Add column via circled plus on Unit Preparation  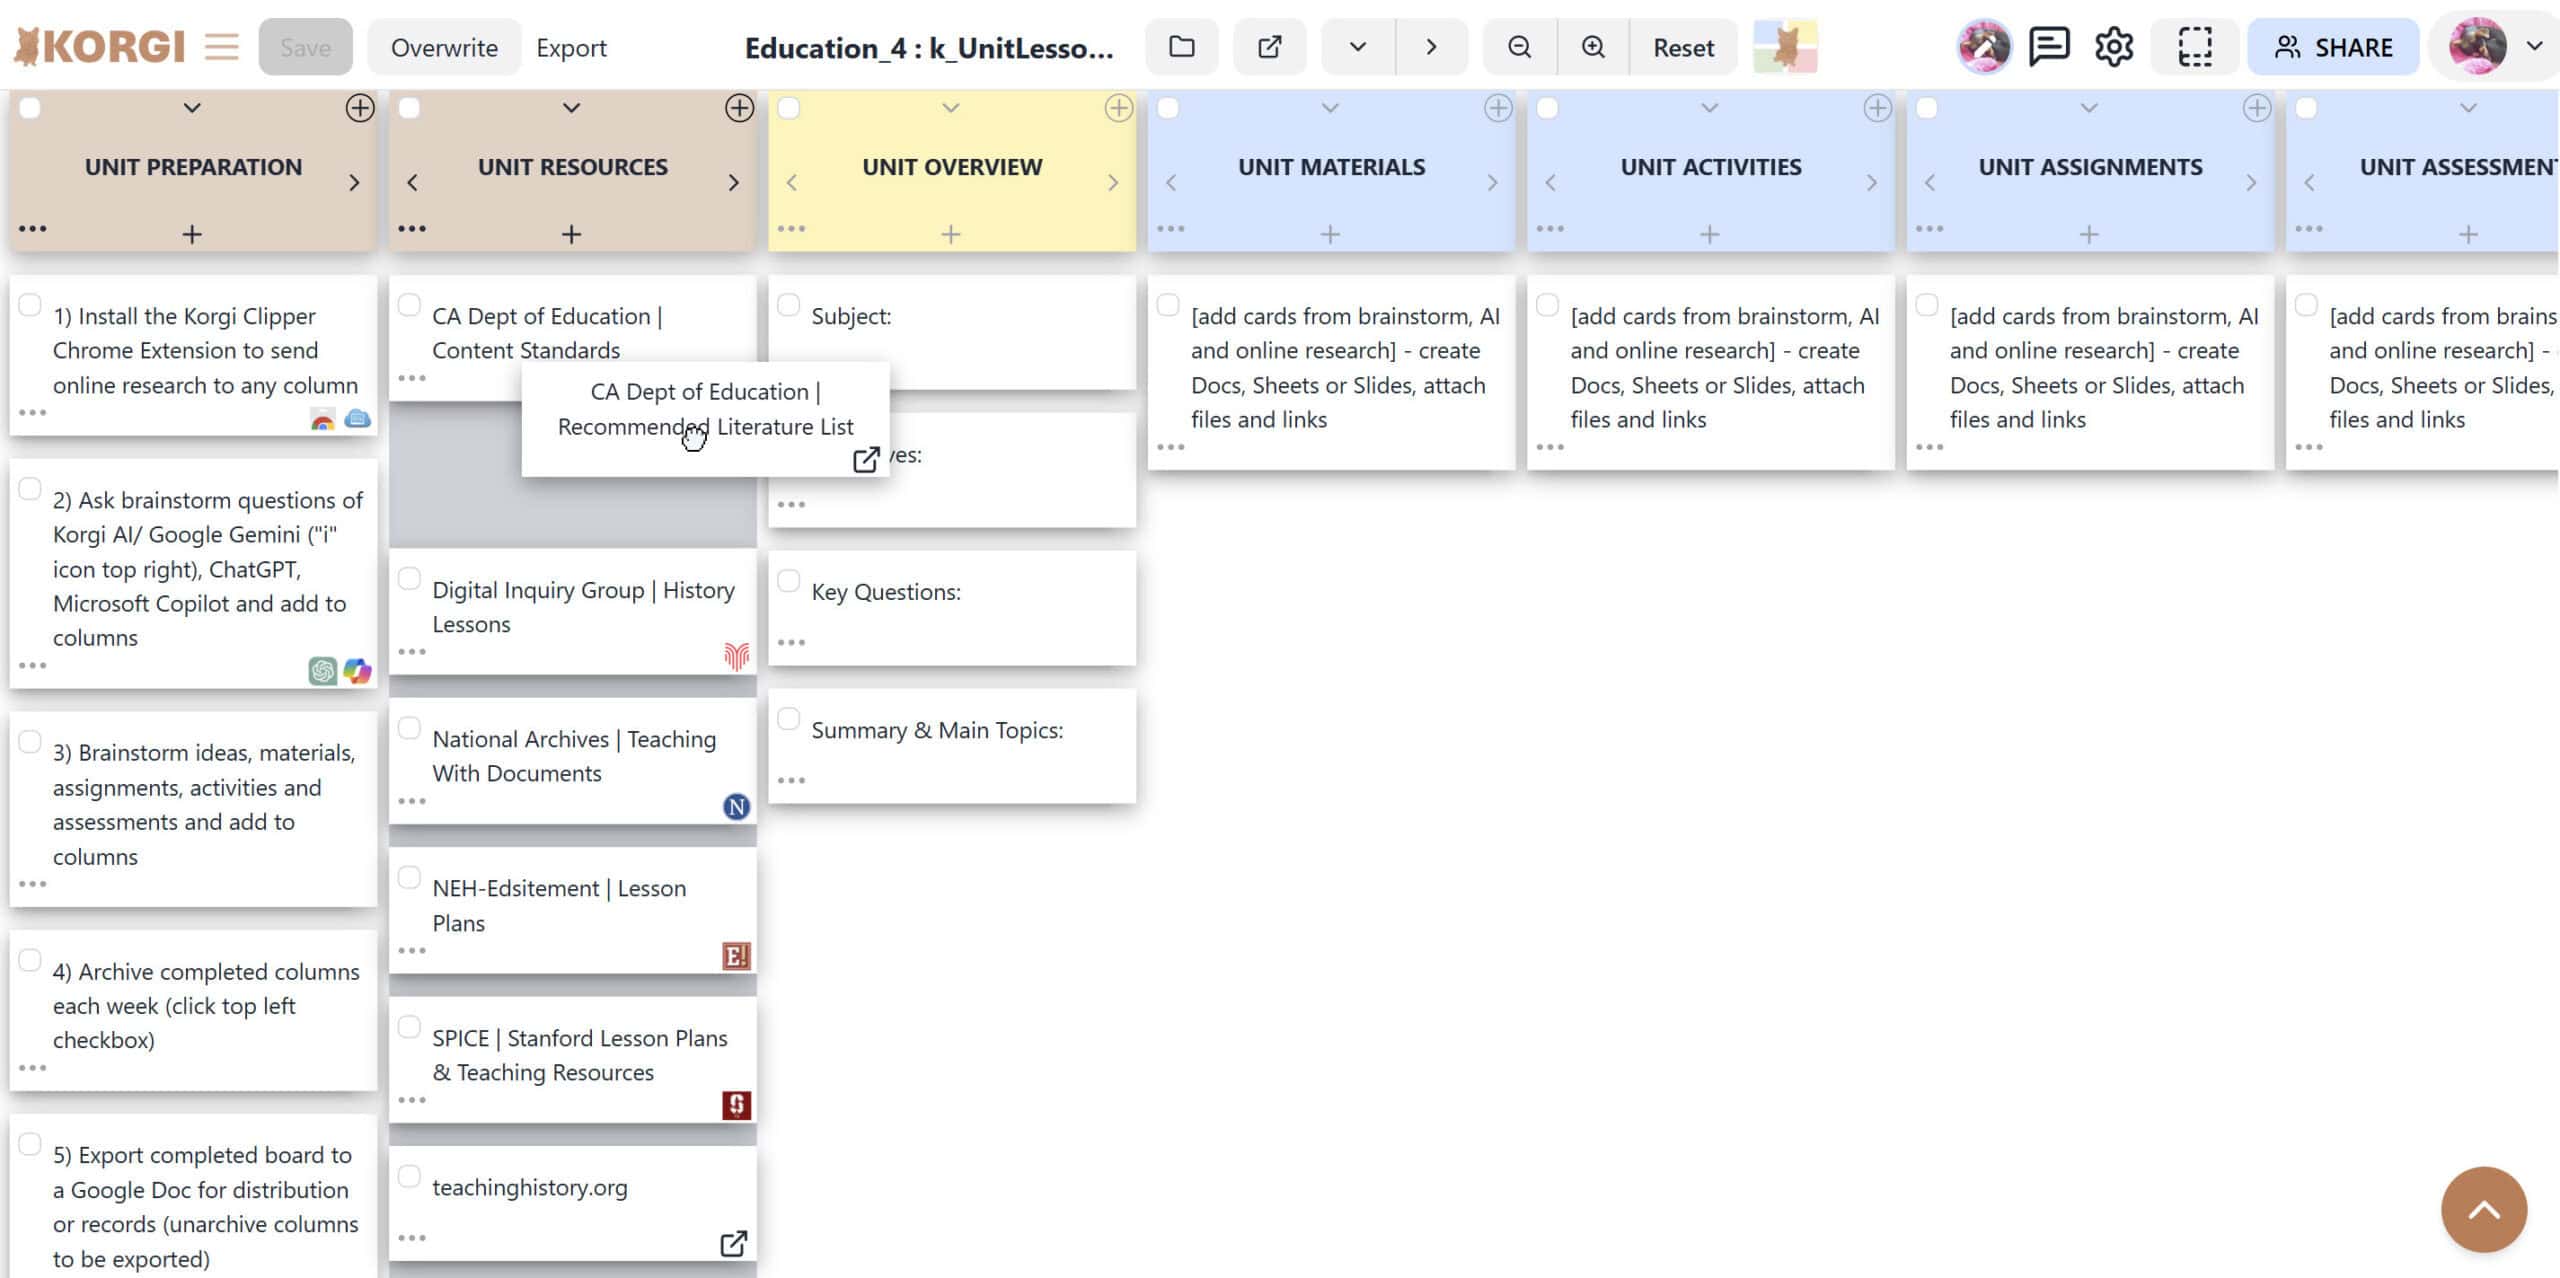click(x=359, y=108)
